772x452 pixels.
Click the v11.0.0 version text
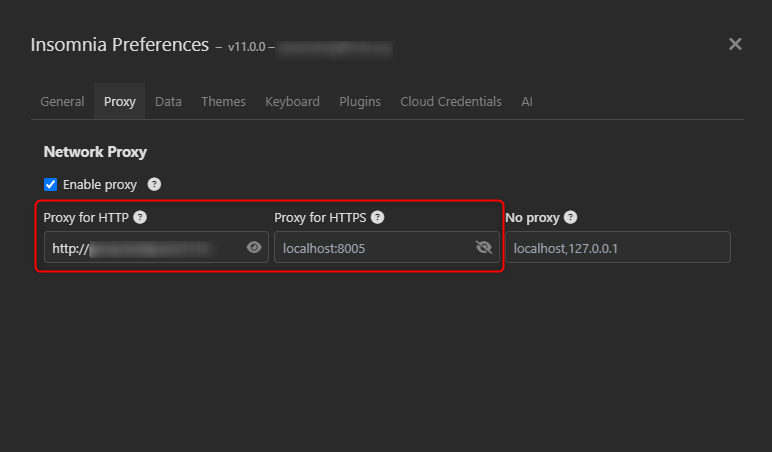pos(247,47)
